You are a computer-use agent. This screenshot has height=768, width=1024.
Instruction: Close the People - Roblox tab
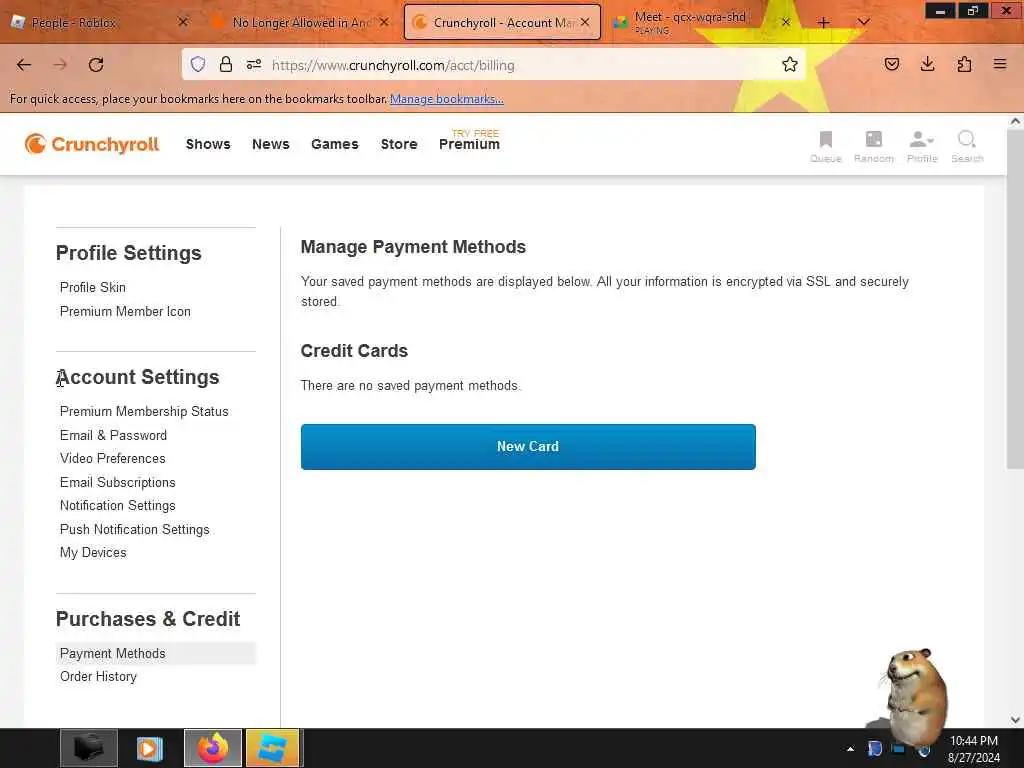183,22
